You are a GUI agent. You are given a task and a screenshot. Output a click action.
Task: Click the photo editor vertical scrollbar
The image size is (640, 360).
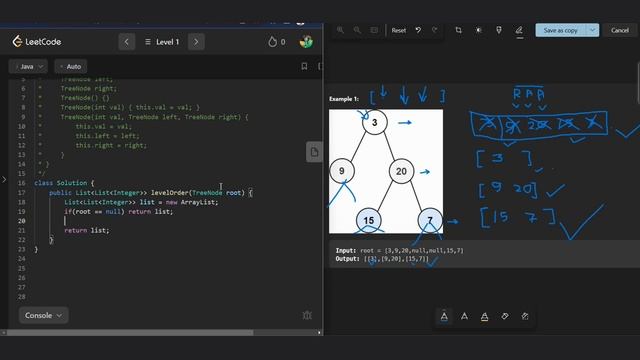click(x=638, y=83)
